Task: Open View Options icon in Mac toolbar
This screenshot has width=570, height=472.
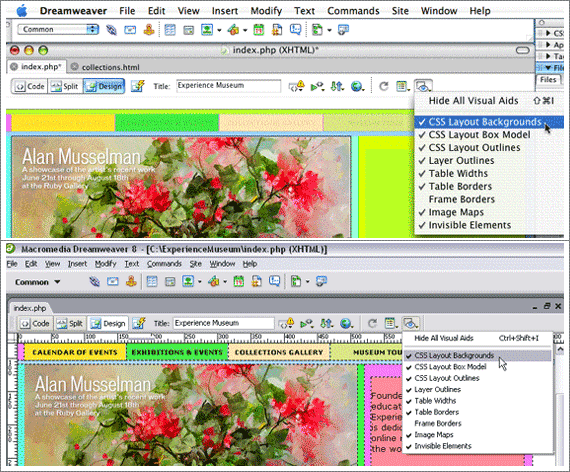Action: [x=402, y=87]
